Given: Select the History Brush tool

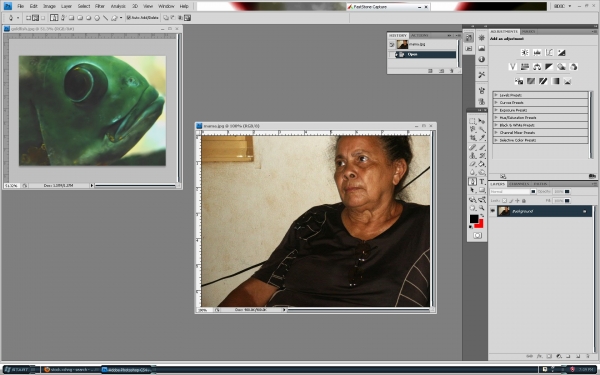Looking at the screenshot, I should (x=482, y=155).
